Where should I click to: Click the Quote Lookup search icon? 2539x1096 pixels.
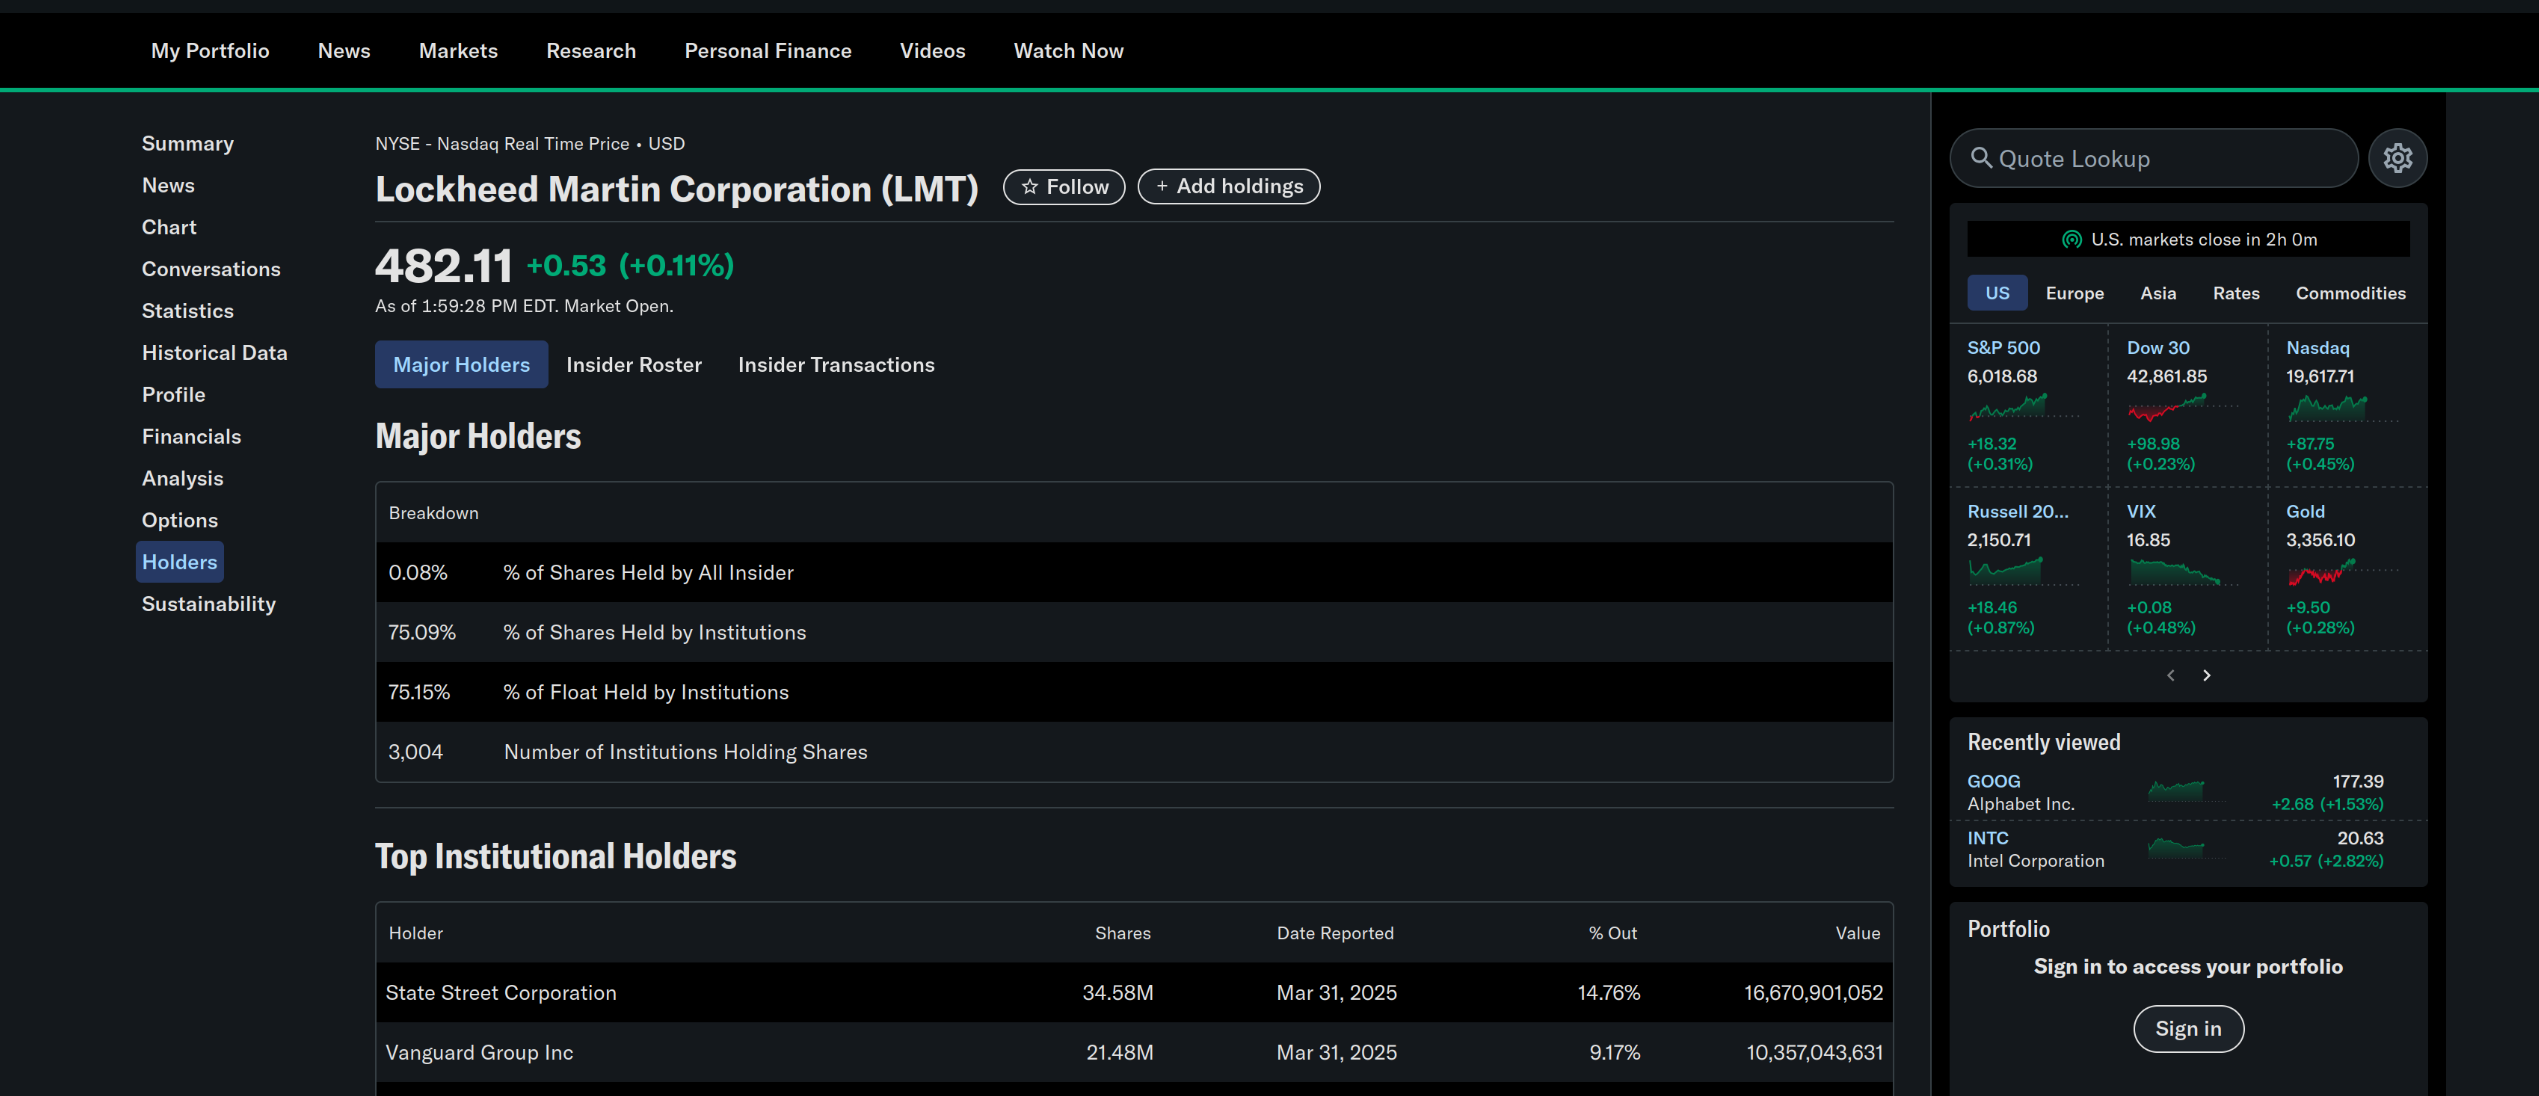(x=1980, y=158)
